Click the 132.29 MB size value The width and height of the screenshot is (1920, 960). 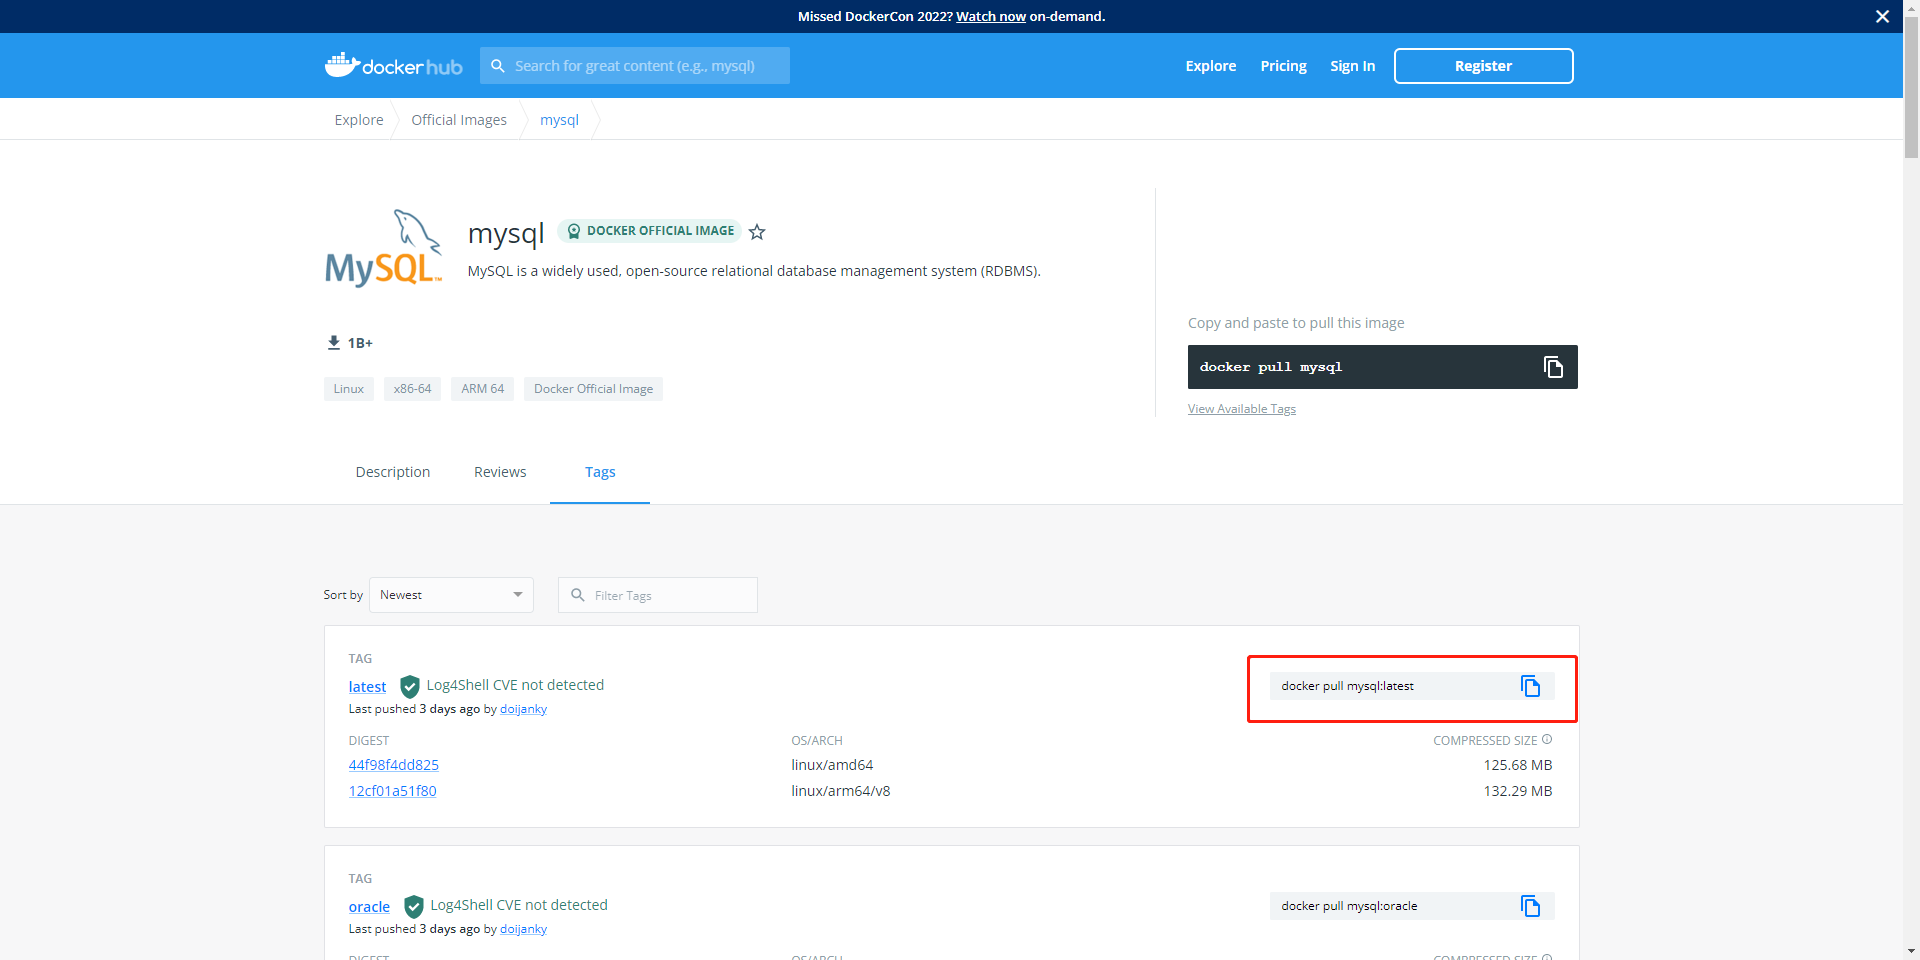tap(1517, 791)
